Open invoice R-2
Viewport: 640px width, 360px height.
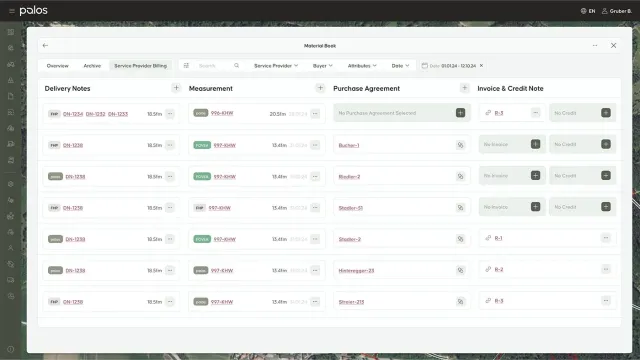click(499, 269)
